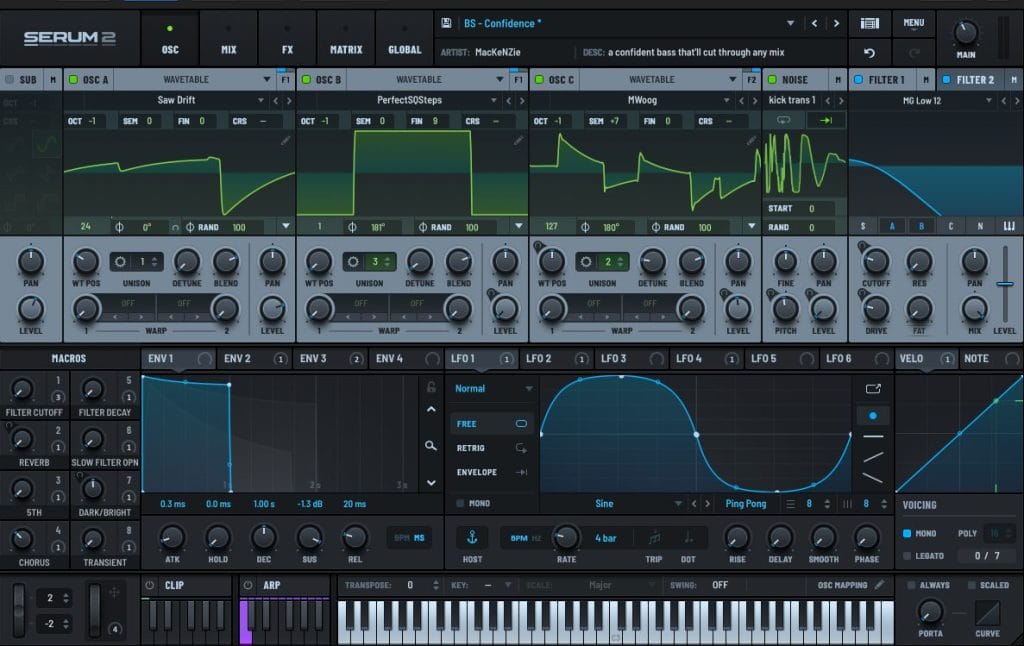Open the LFO Normal mode dropdown
The image size is (1024, 646).
[x=494, y=388]
